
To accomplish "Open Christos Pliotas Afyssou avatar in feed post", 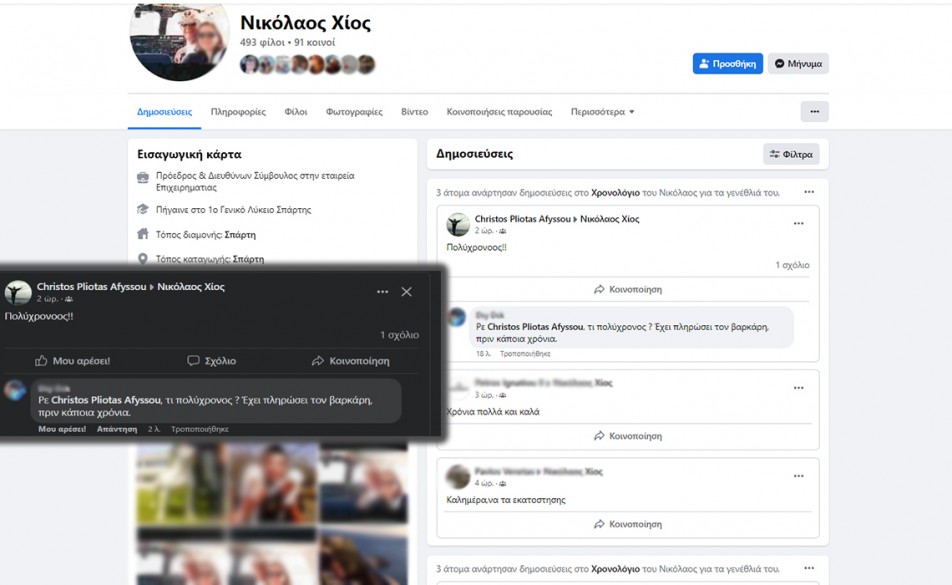I will 458,225.
